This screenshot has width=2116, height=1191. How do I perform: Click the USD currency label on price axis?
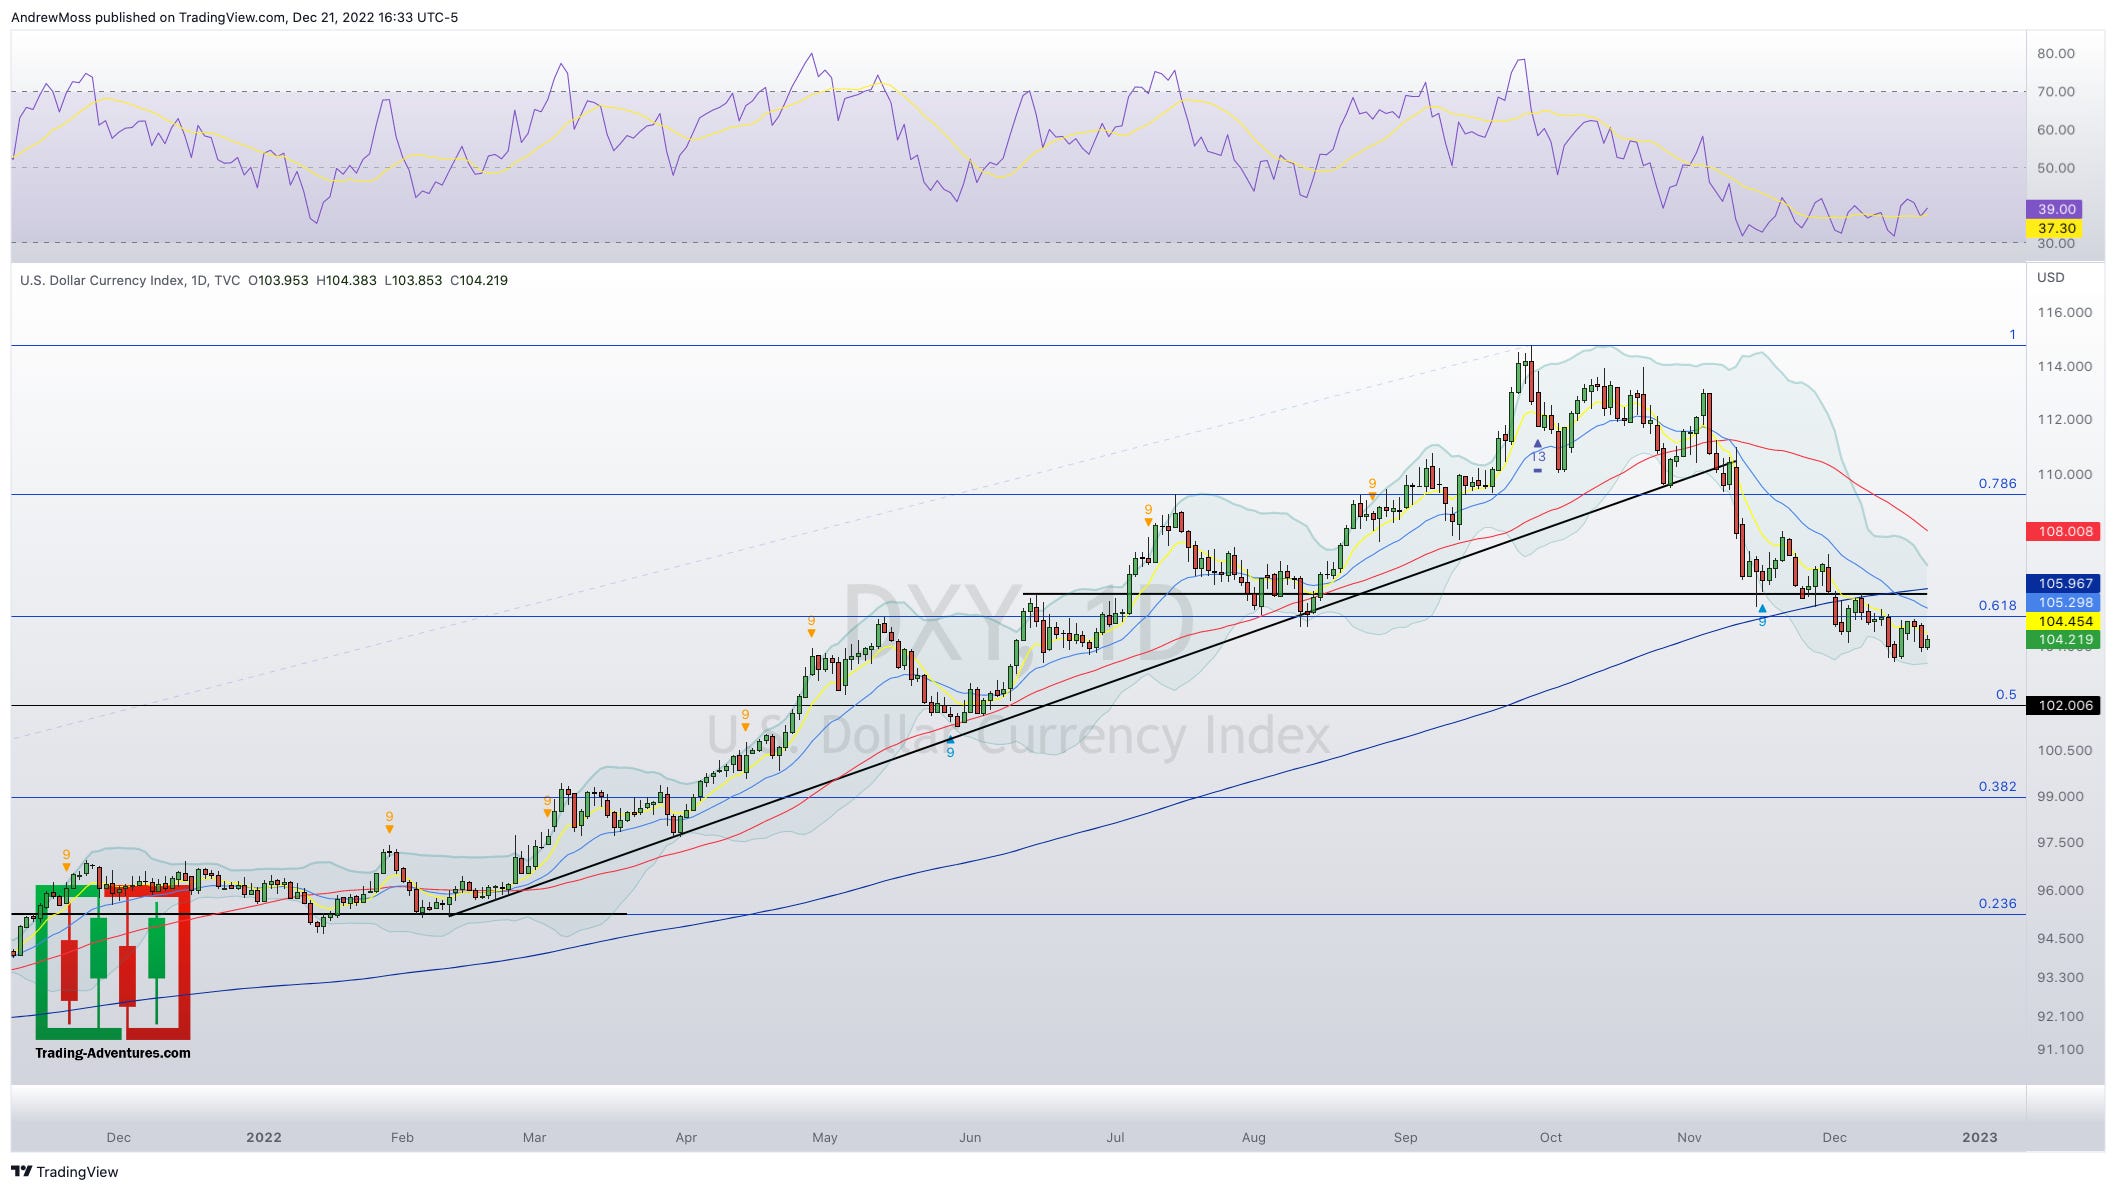point(2050,277)
